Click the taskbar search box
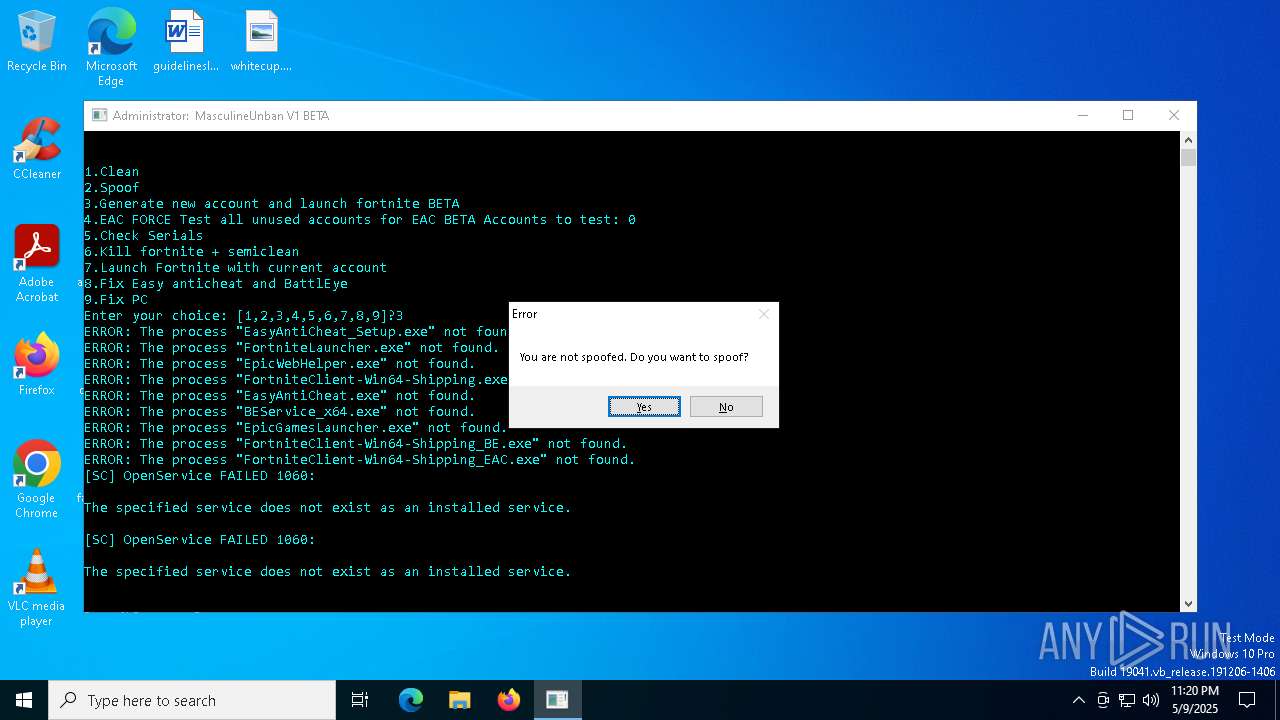This screenshot has width=1280, height=720. click(x=192, y=700)
